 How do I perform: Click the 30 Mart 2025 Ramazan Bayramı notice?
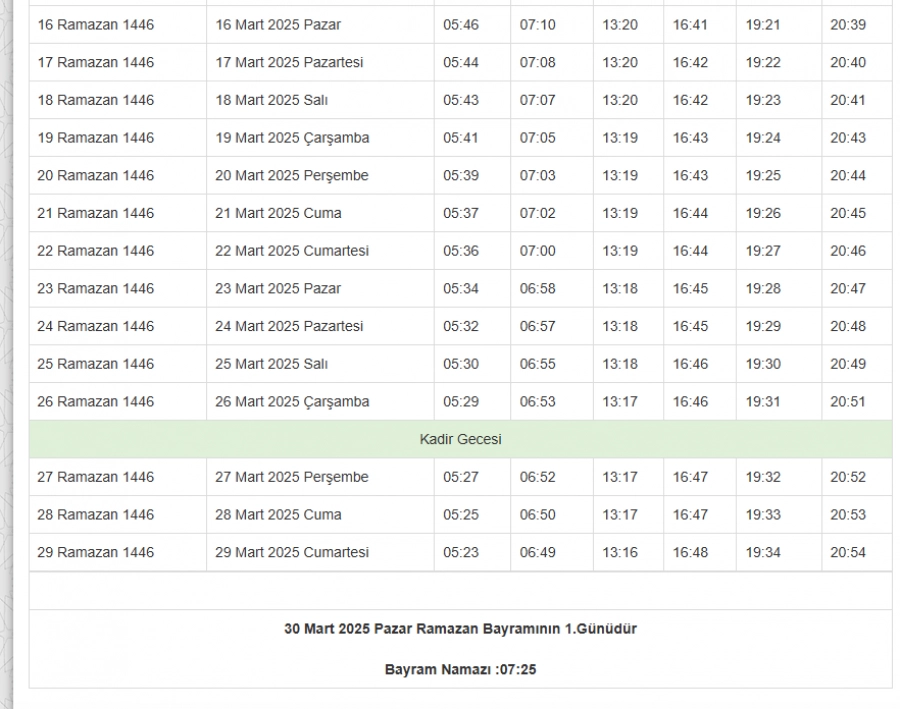click(x=460, y=629)
